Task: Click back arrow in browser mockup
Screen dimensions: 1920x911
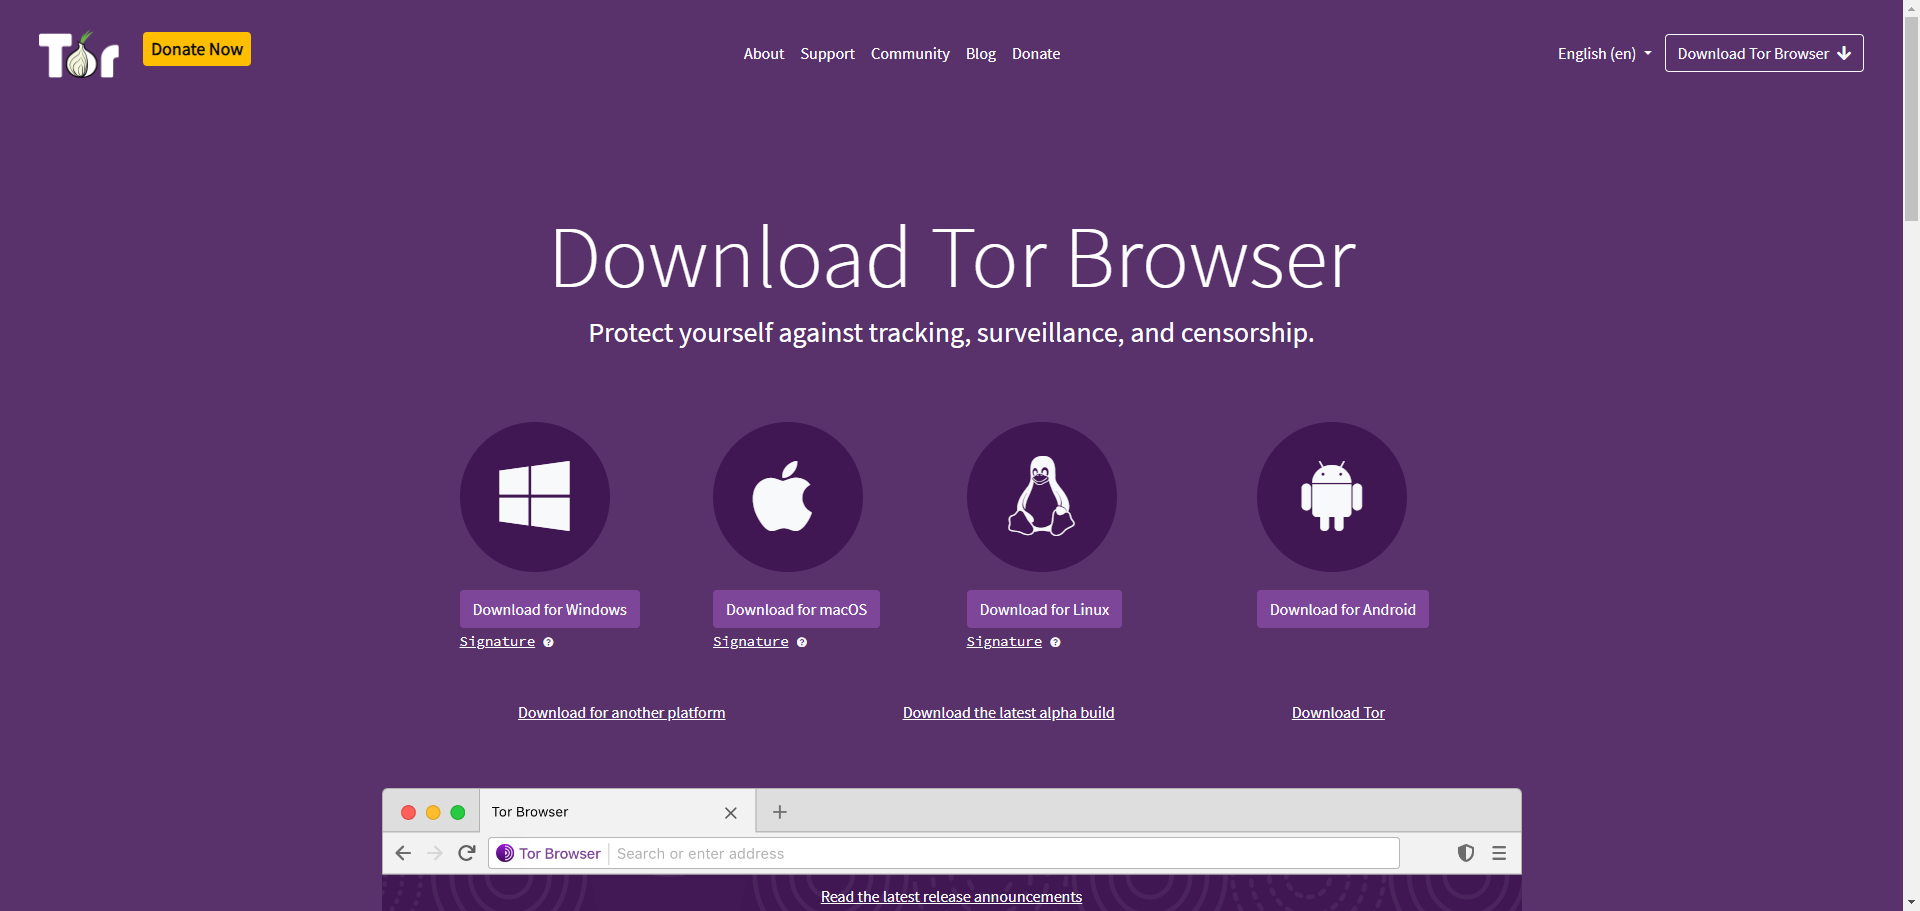Action: click(403, 853)
